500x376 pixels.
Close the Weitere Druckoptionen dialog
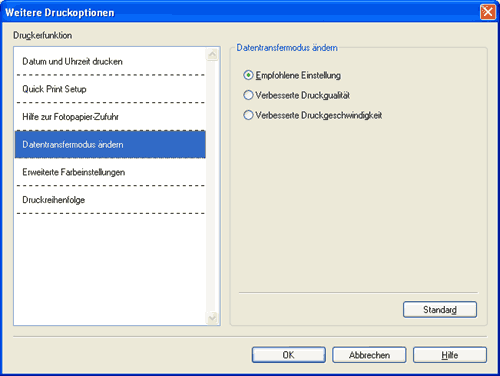pyautogui.click(x=488, y=12)
